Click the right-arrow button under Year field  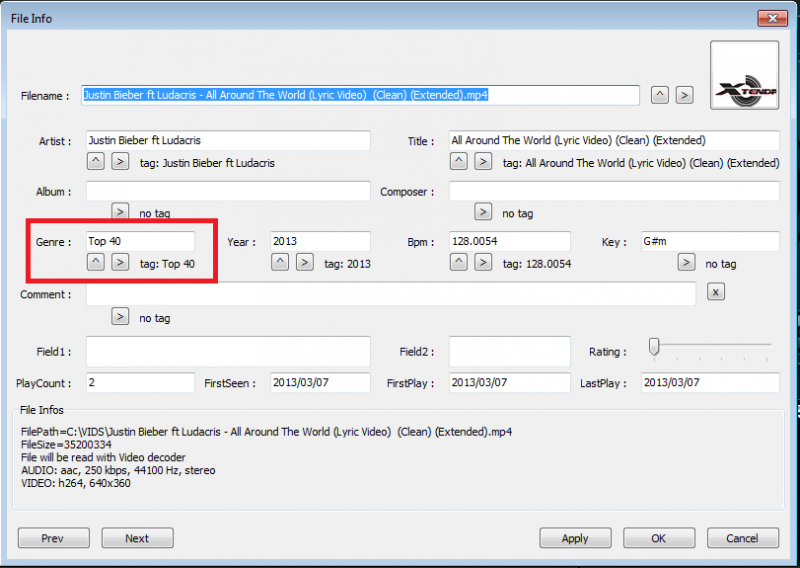305,262
